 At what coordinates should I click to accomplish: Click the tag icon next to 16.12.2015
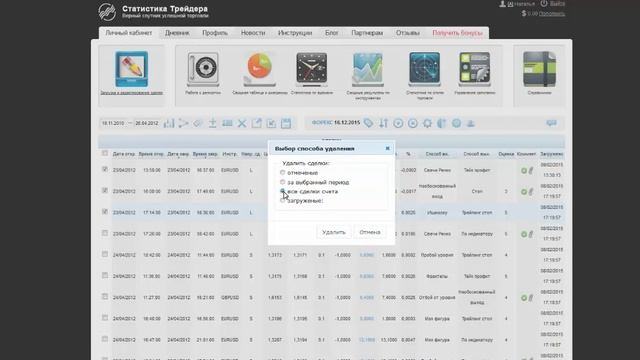(x=369, y=123)
